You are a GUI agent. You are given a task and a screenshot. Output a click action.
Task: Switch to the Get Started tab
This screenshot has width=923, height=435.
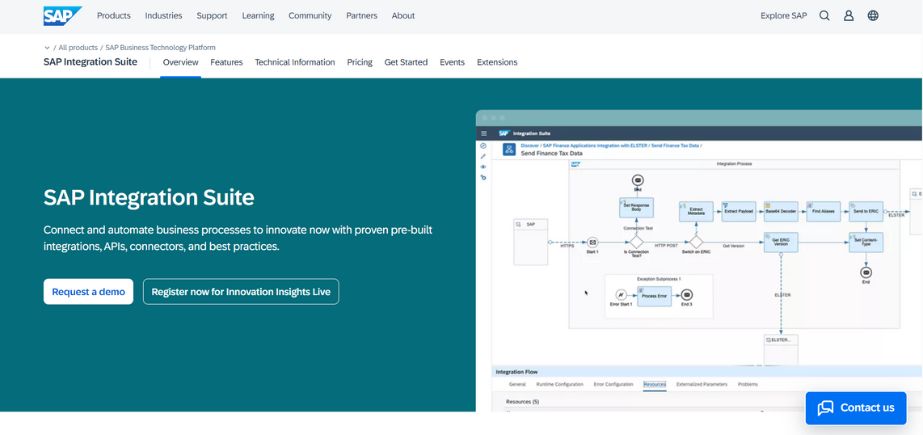tap(406, 62)
